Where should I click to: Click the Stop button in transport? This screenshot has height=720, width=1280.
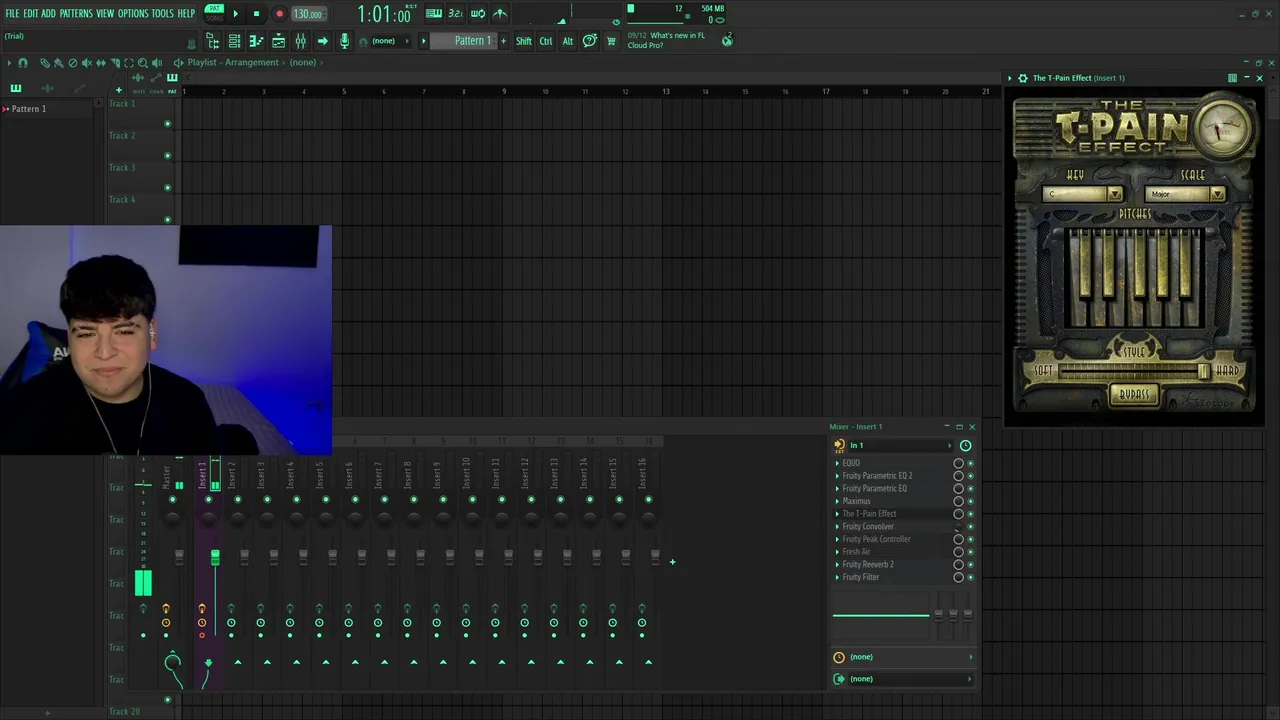[x=256, y=13]
